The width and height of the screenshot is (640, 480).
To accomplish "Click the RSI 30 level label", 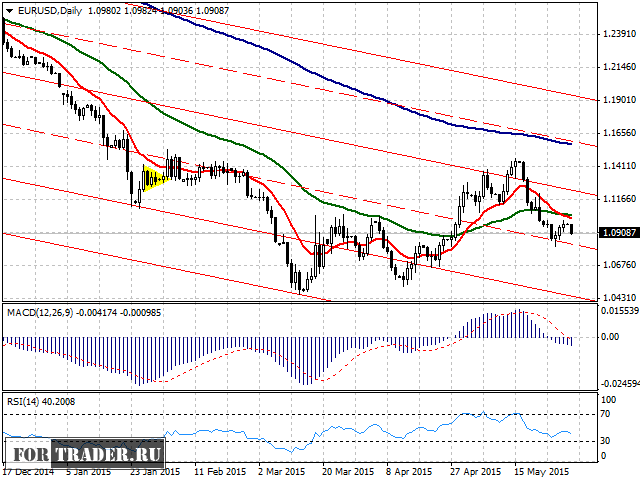I will [x=606, y=441].
